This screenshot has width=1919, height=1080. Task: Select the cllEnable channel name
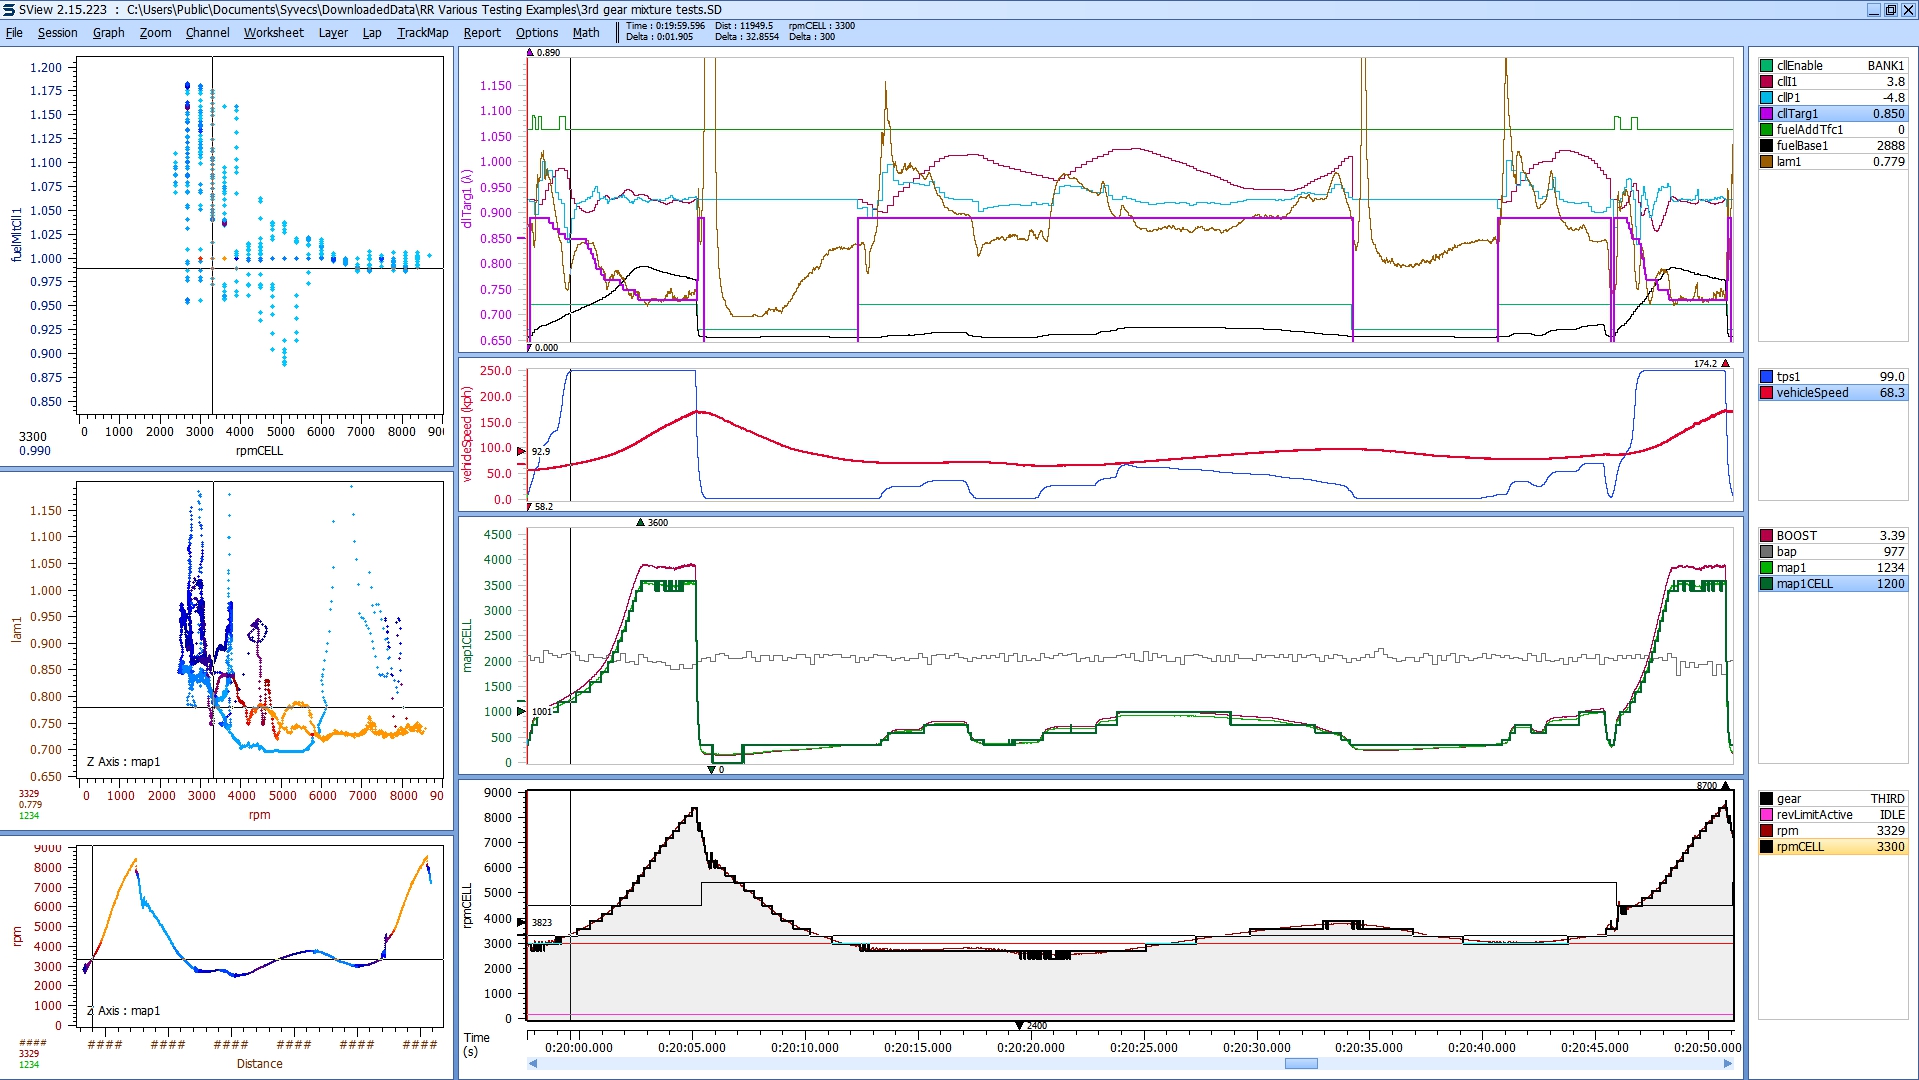coord(1799,66)
